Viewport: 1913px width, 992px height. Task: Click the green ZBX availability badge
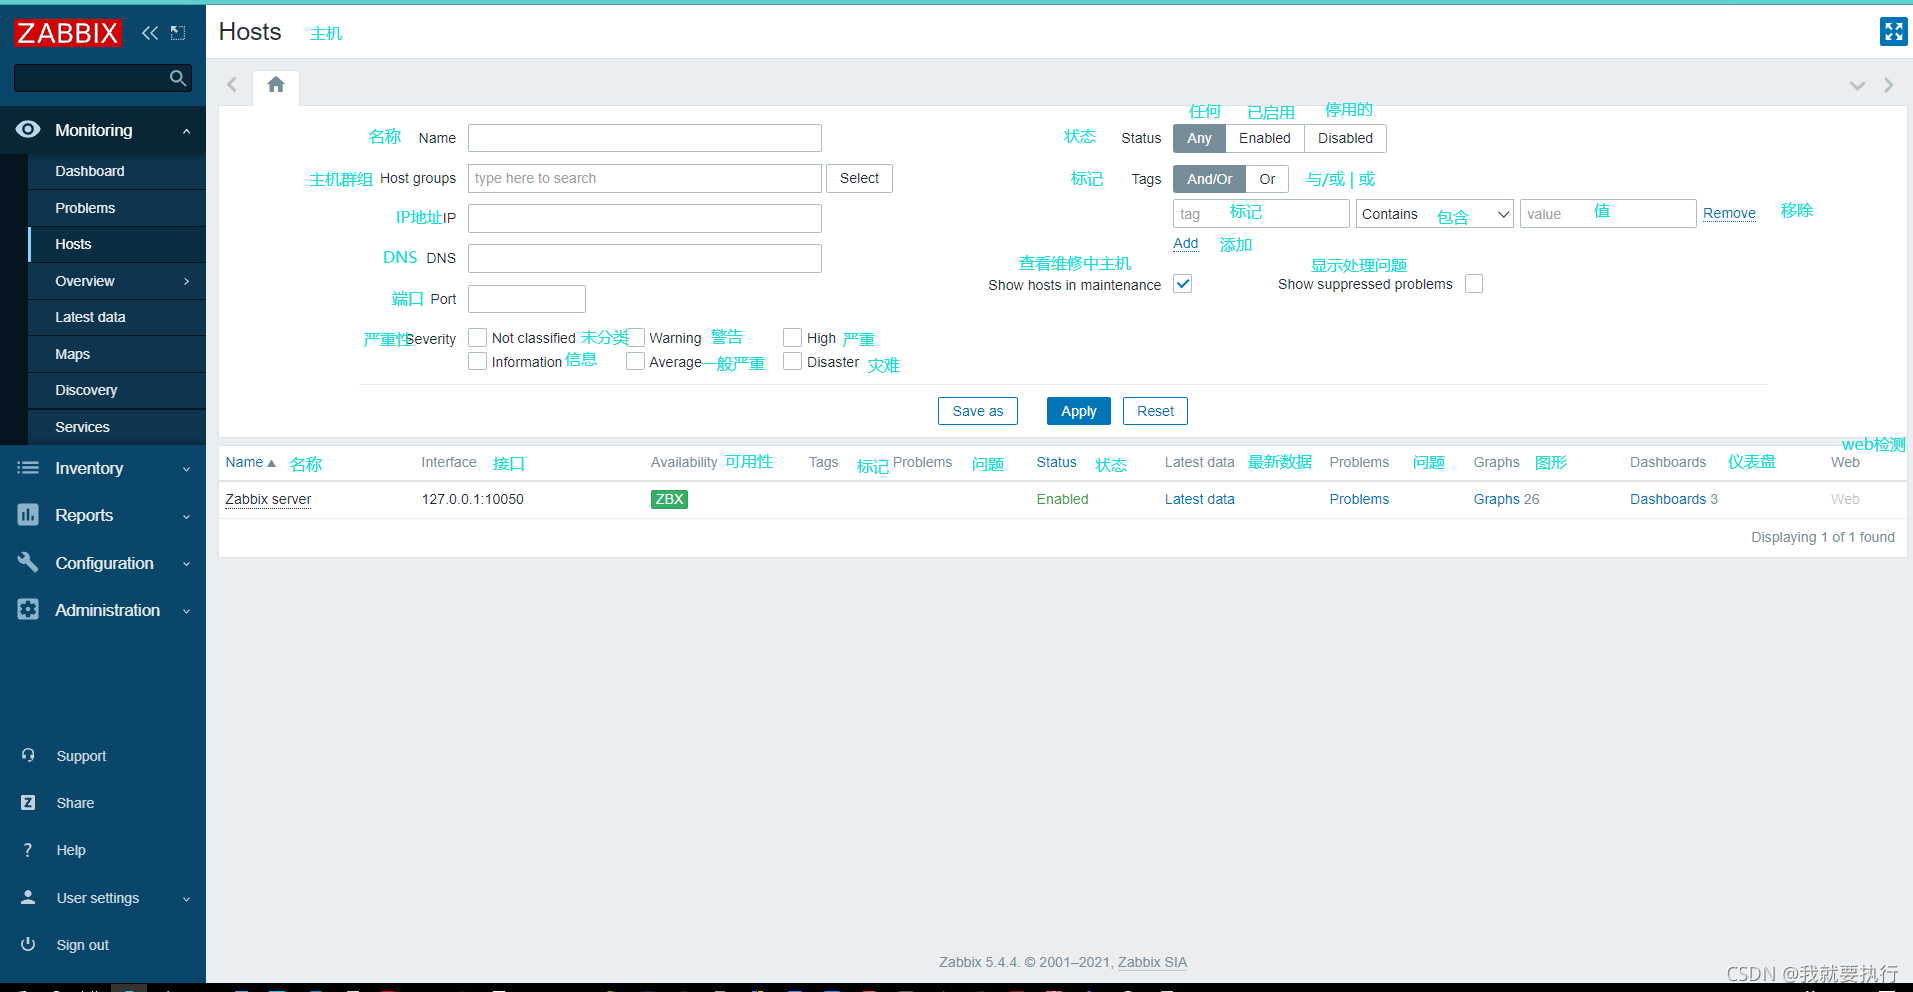[x=669, y=499]
